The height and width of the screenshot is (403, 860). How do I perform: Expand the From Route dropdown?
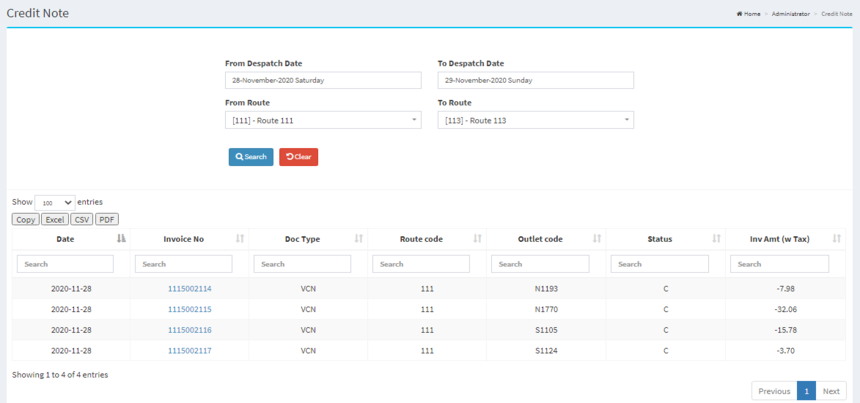point(322,120)
